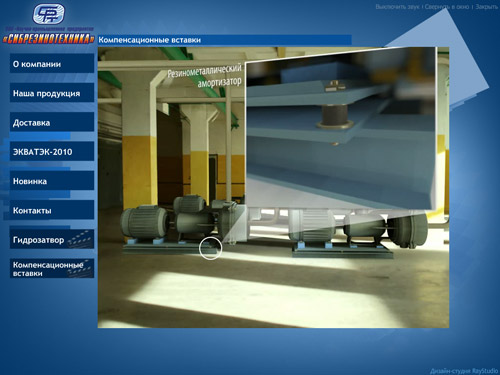Show the 'Контакты' page
The image size is (500, 375).
coord(52,210)
